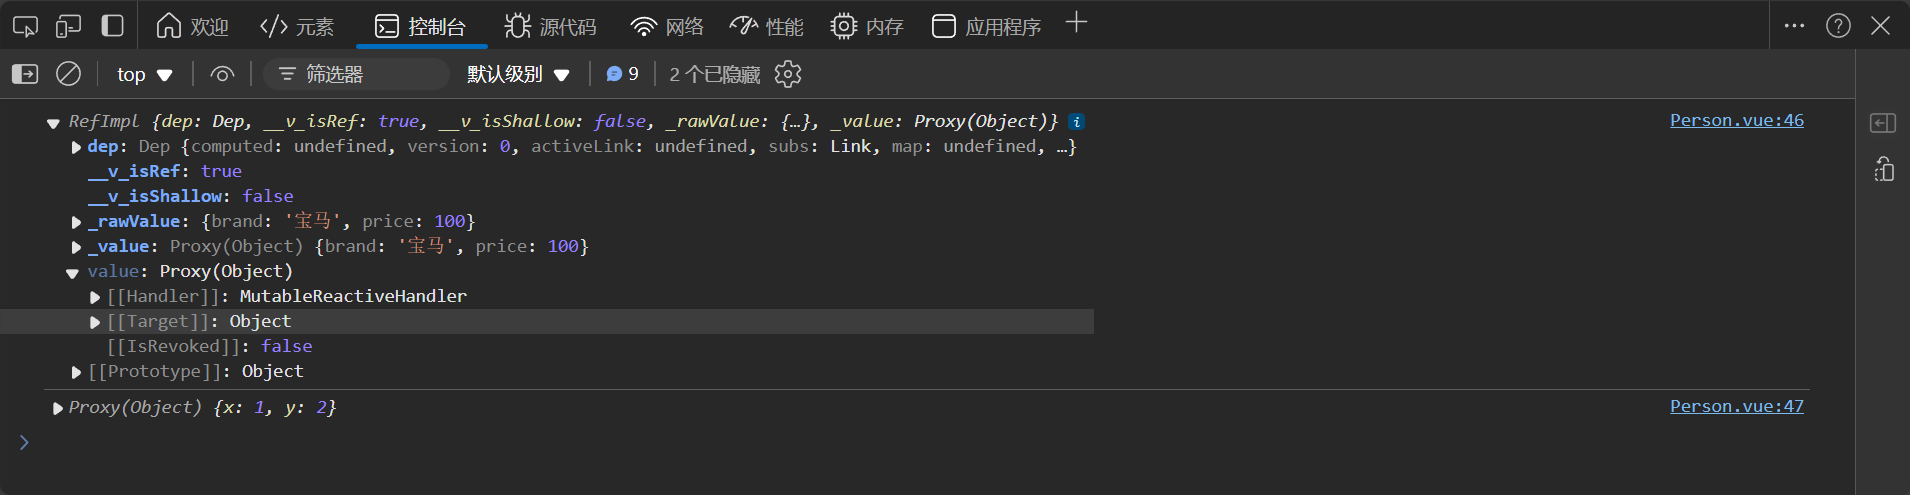The width and height of the screenshot is (1910, 495).
Task: Expand the [[Target]] Object entry
Action: pyautogui.click(x=95, y=322)
